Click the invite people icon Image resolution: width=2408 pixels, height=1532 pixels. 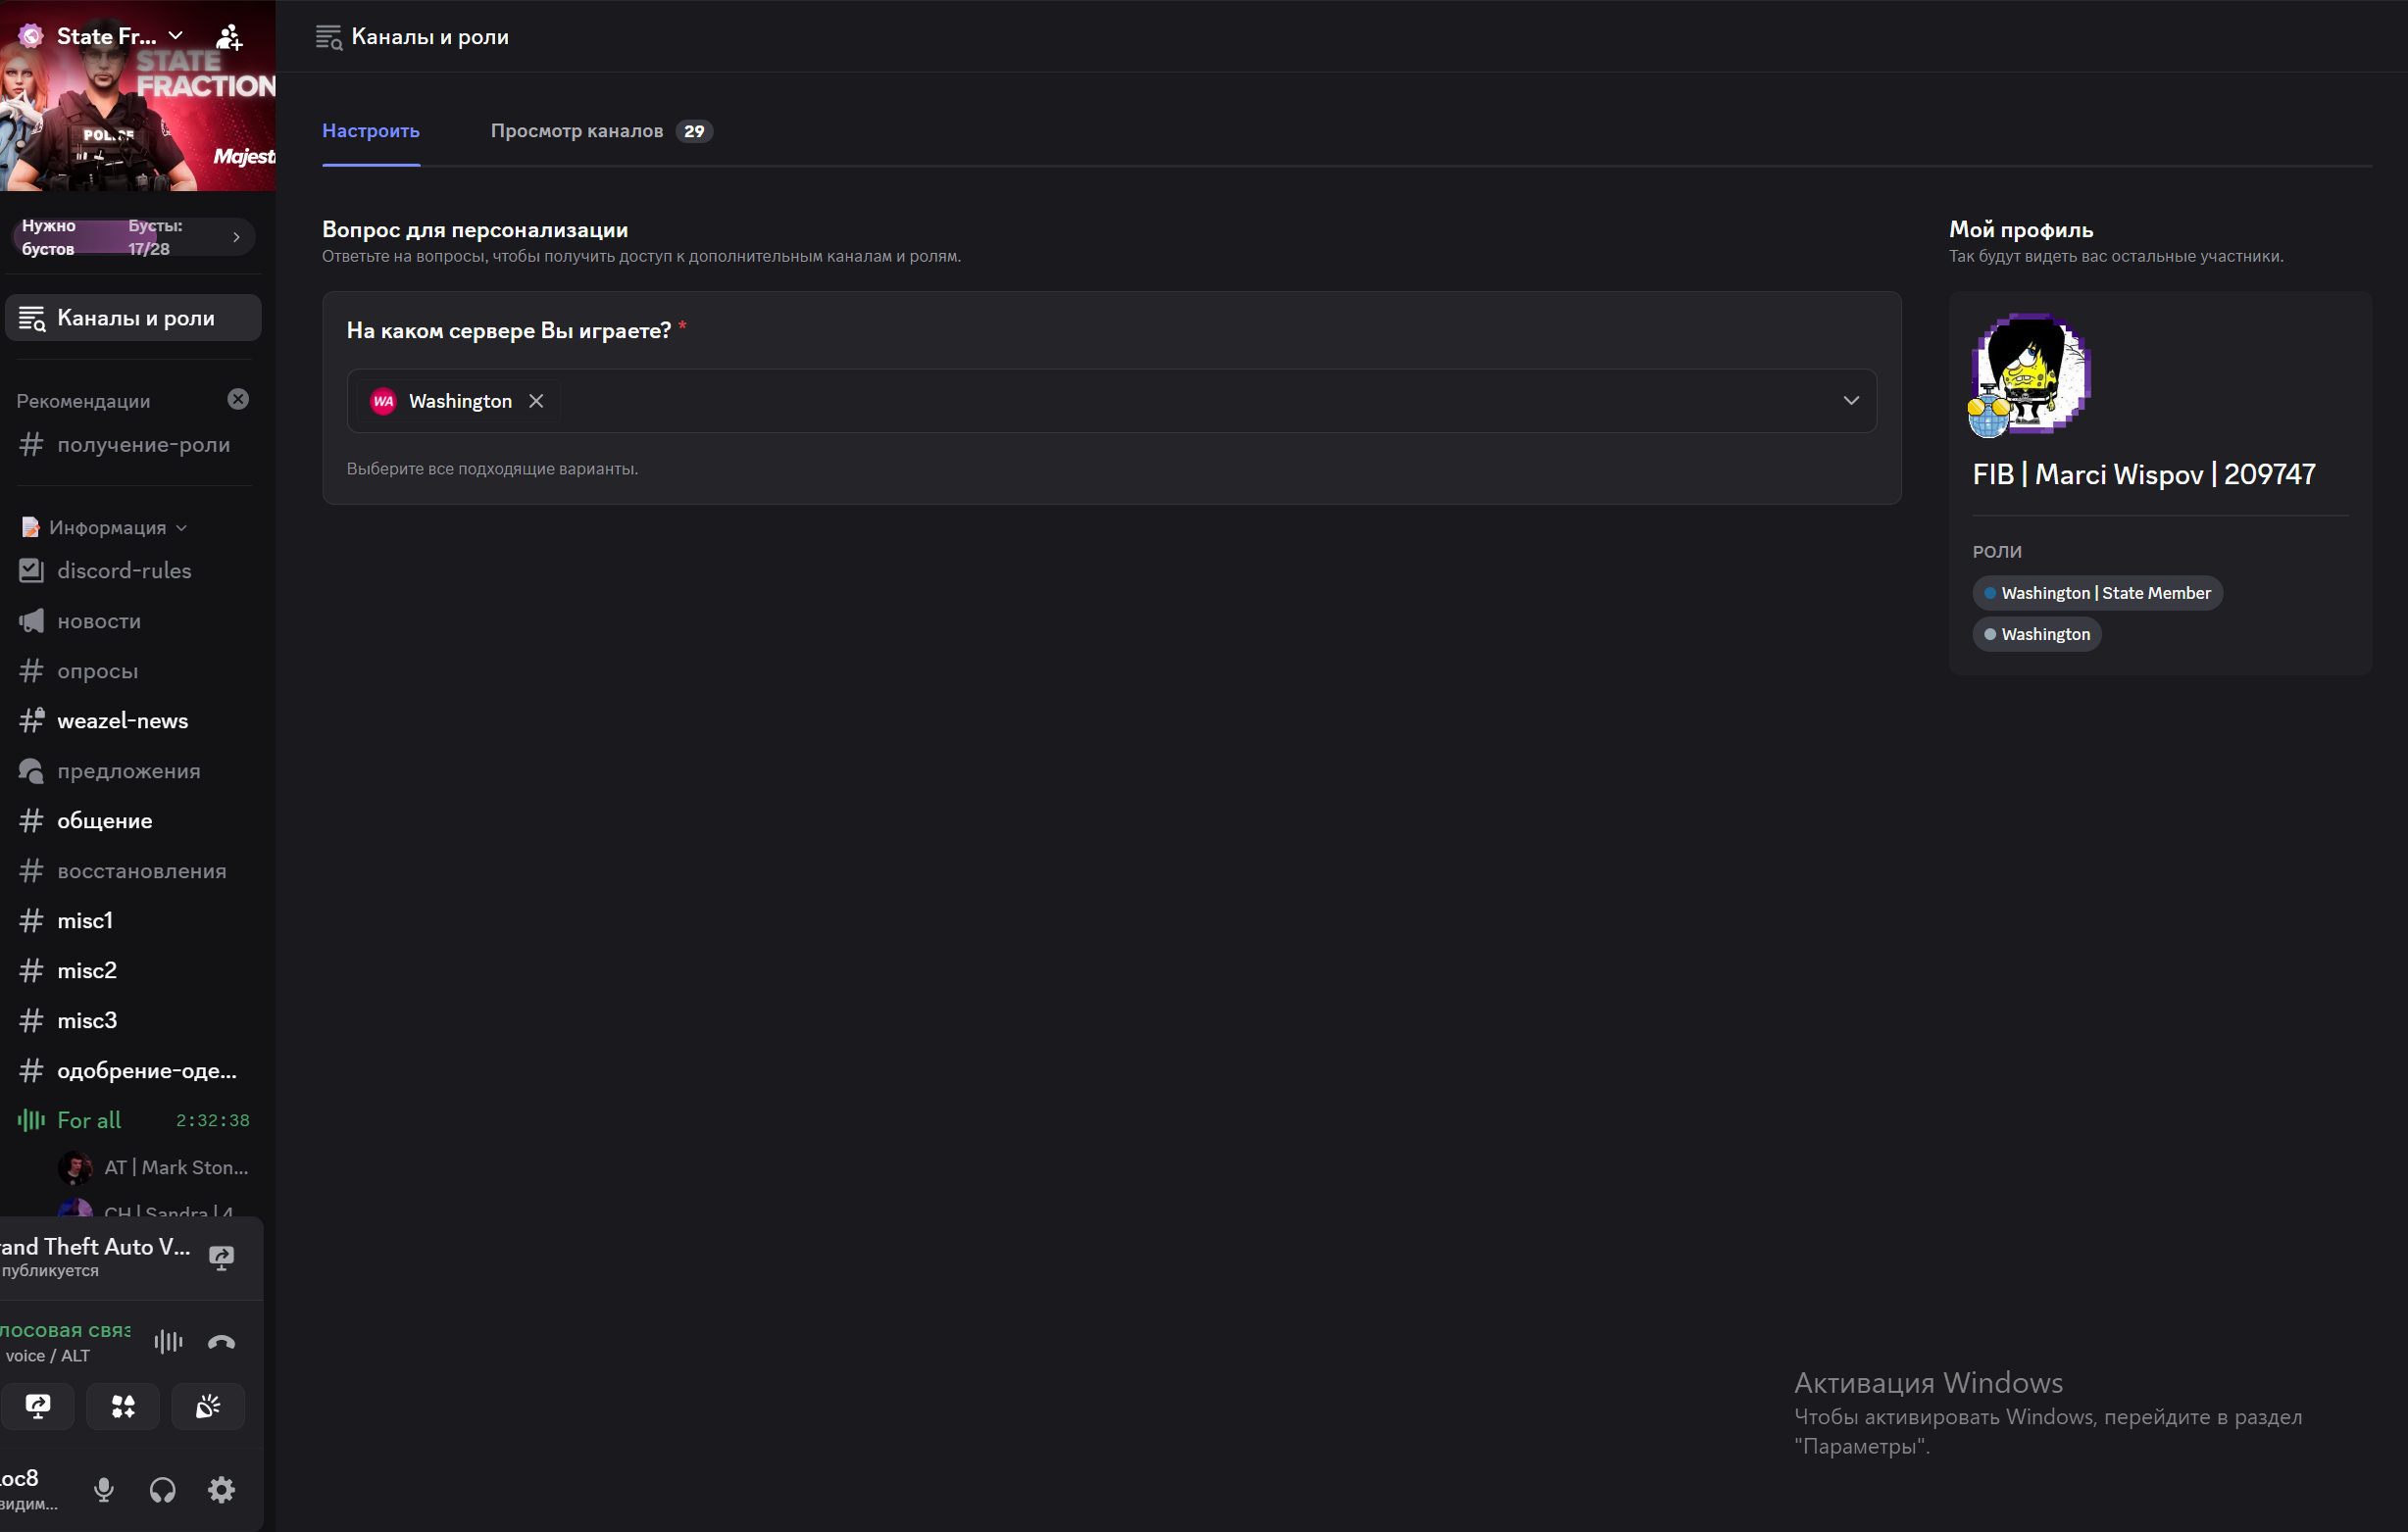coord(229,37)
